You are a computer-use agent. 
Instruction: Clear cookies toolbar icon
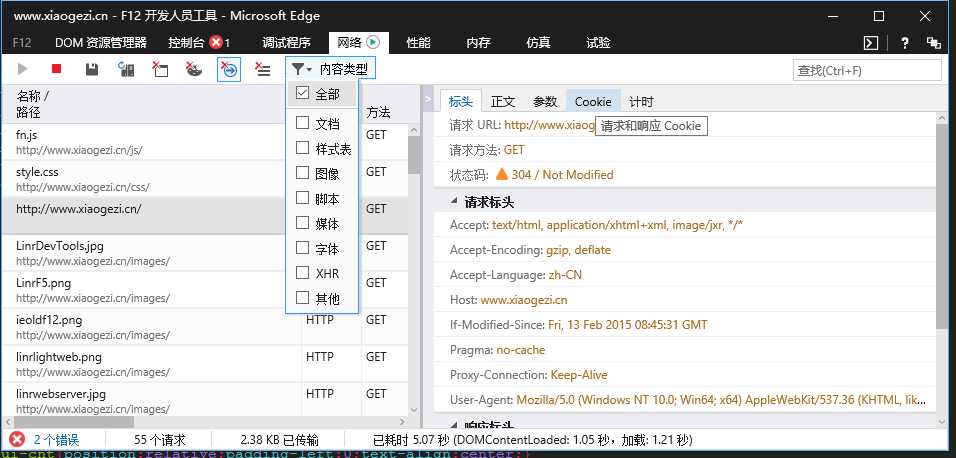point(194,70)
